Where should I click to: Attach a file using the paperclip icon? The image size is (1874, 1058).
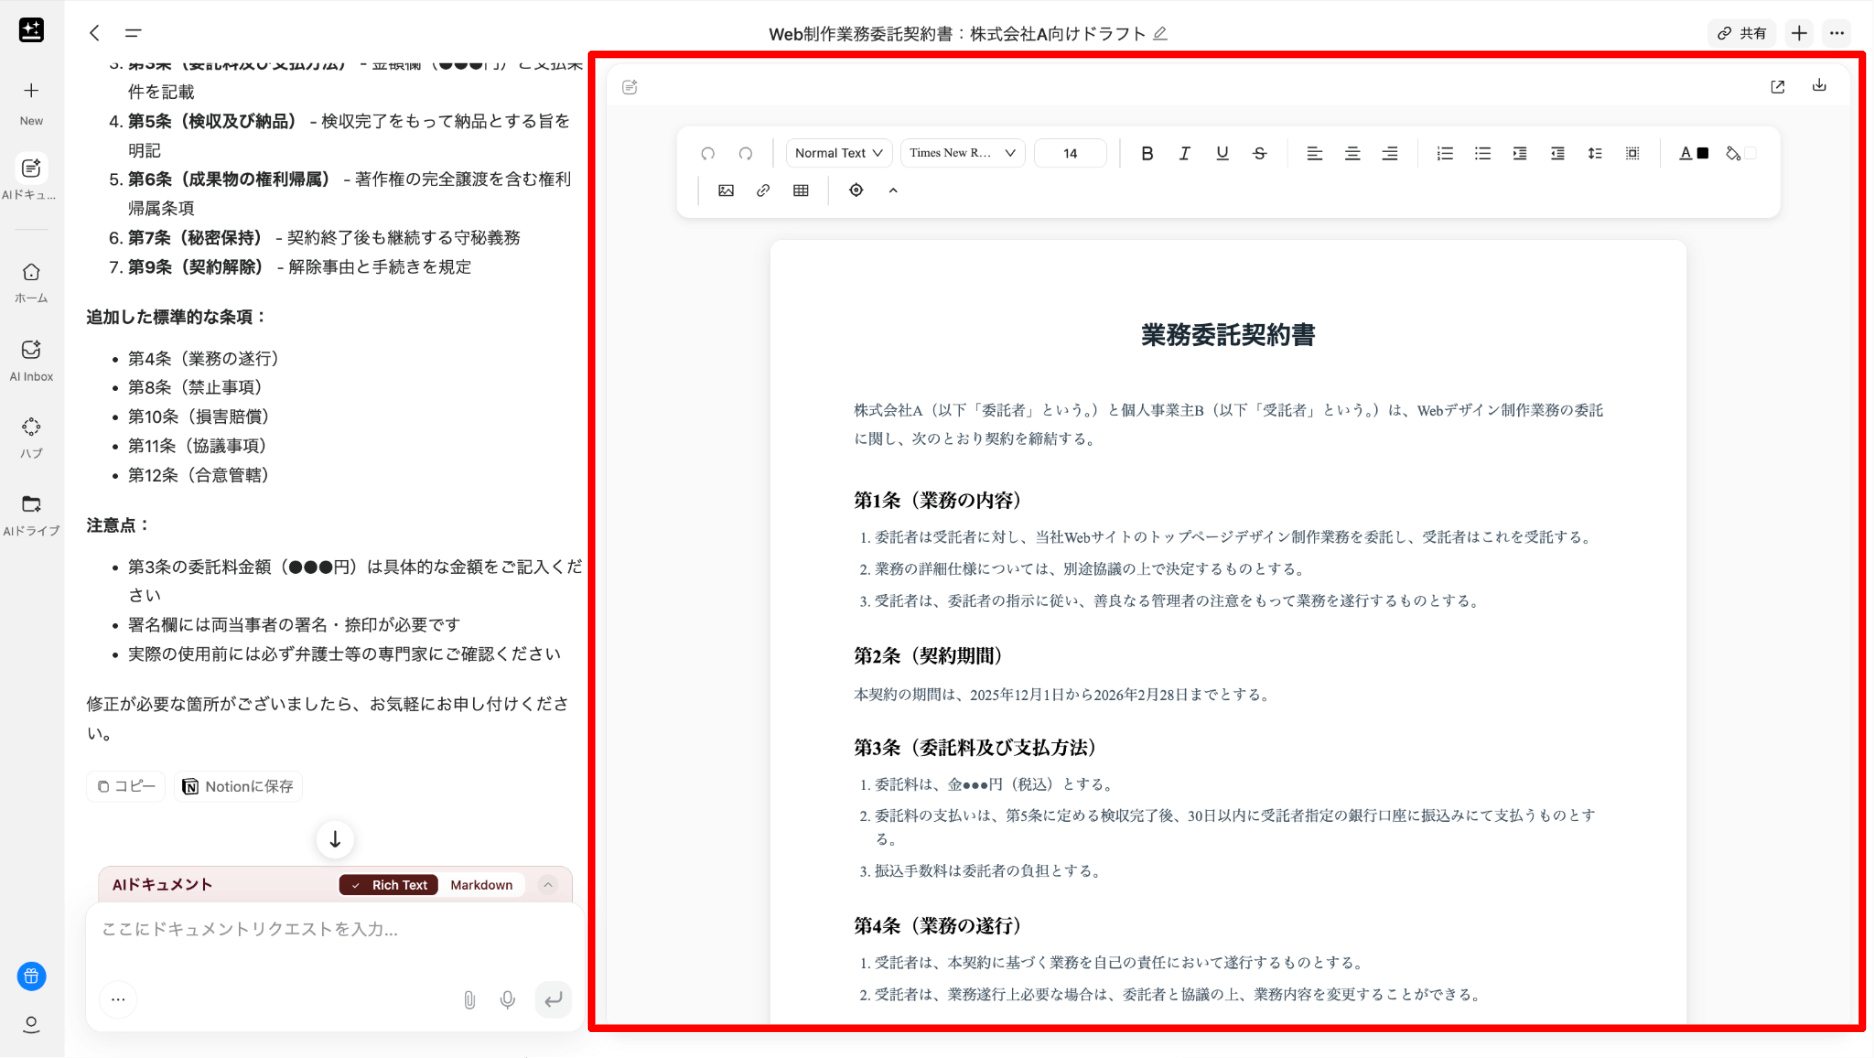(x=469, y=999)
